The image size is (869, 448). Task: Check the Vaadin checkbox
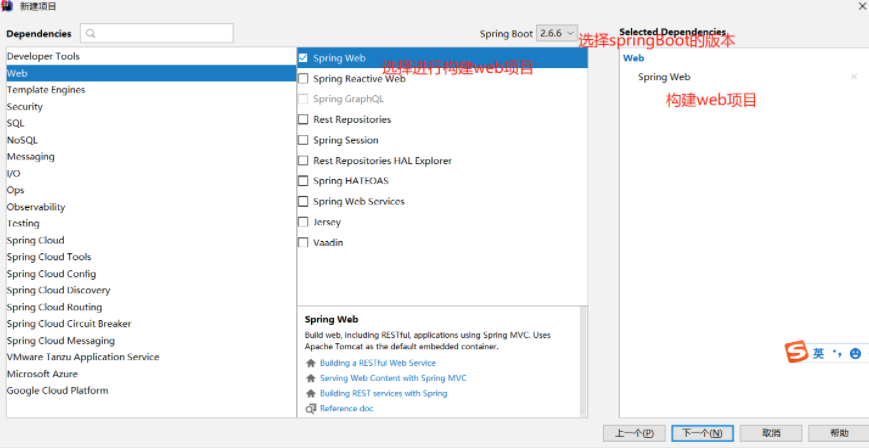point(303,242)
